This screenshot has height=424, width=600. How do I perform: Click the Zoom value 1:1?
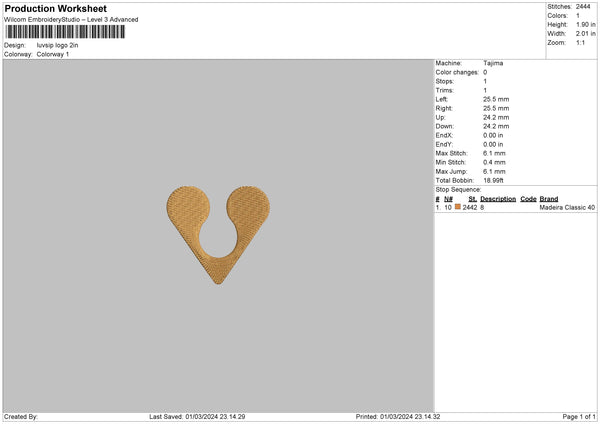tap(580, 42)
